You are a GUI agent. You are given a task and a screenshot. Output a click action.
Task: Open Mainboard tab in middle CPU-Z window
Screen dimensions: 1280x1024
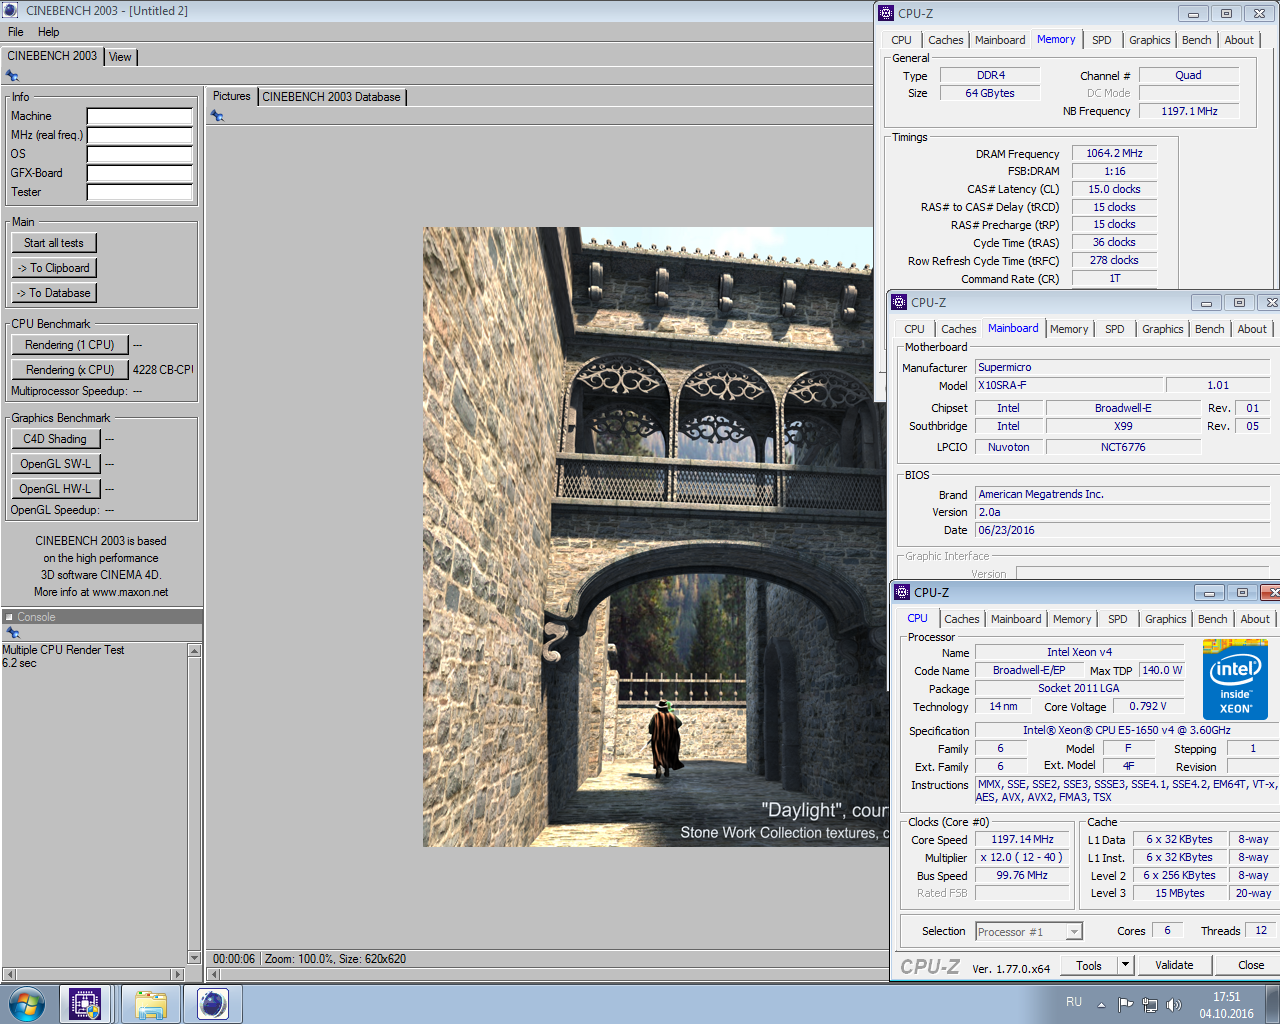pos(1013,328)
